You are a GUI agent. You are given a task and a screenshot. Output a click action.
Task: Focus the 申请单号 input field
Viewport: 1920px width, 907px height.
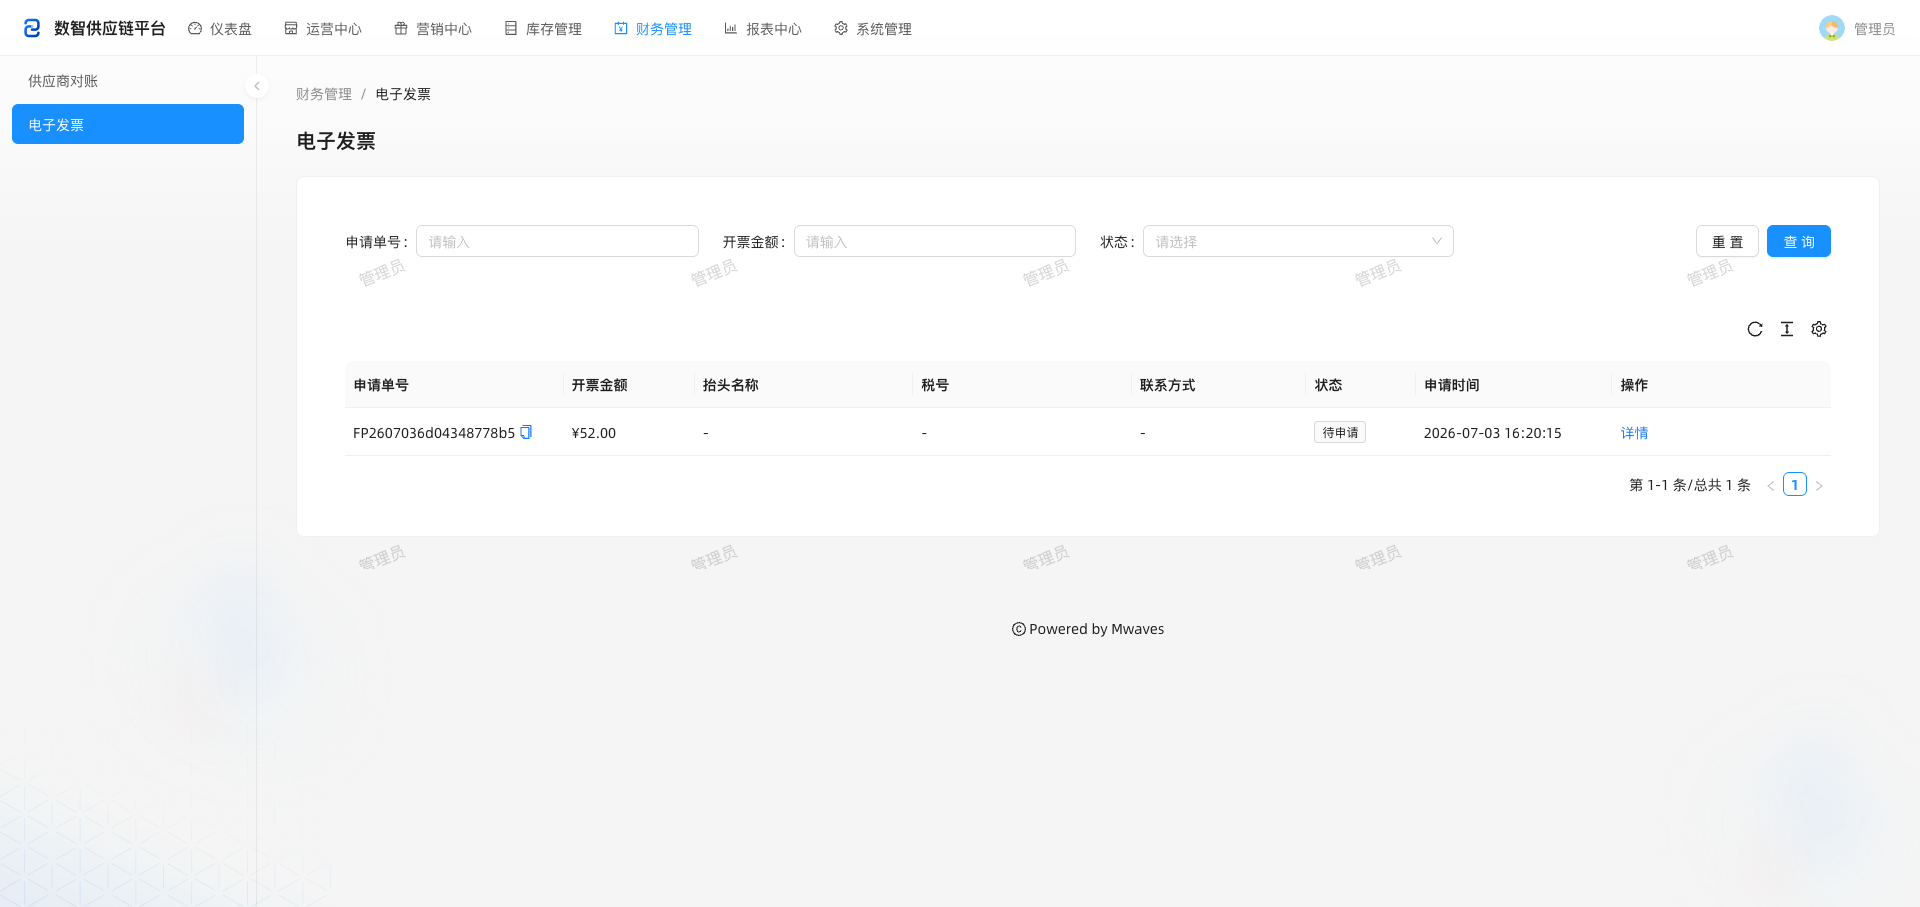[x=557, y=241]
